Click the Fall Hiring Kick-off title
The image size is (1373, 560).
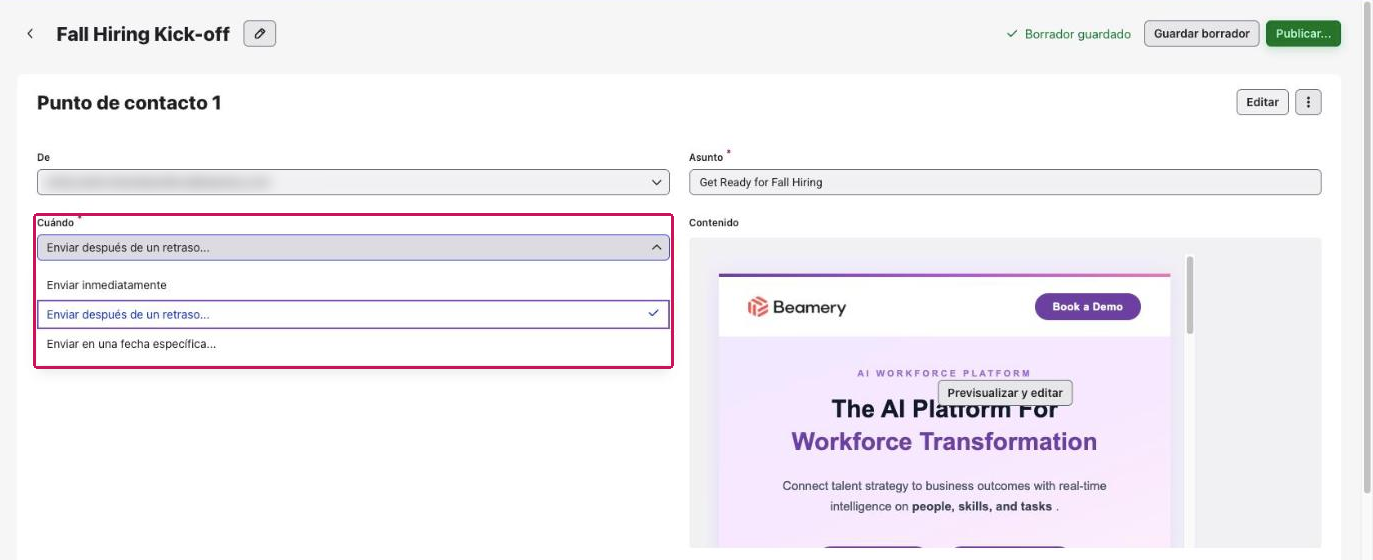point(143,34)
